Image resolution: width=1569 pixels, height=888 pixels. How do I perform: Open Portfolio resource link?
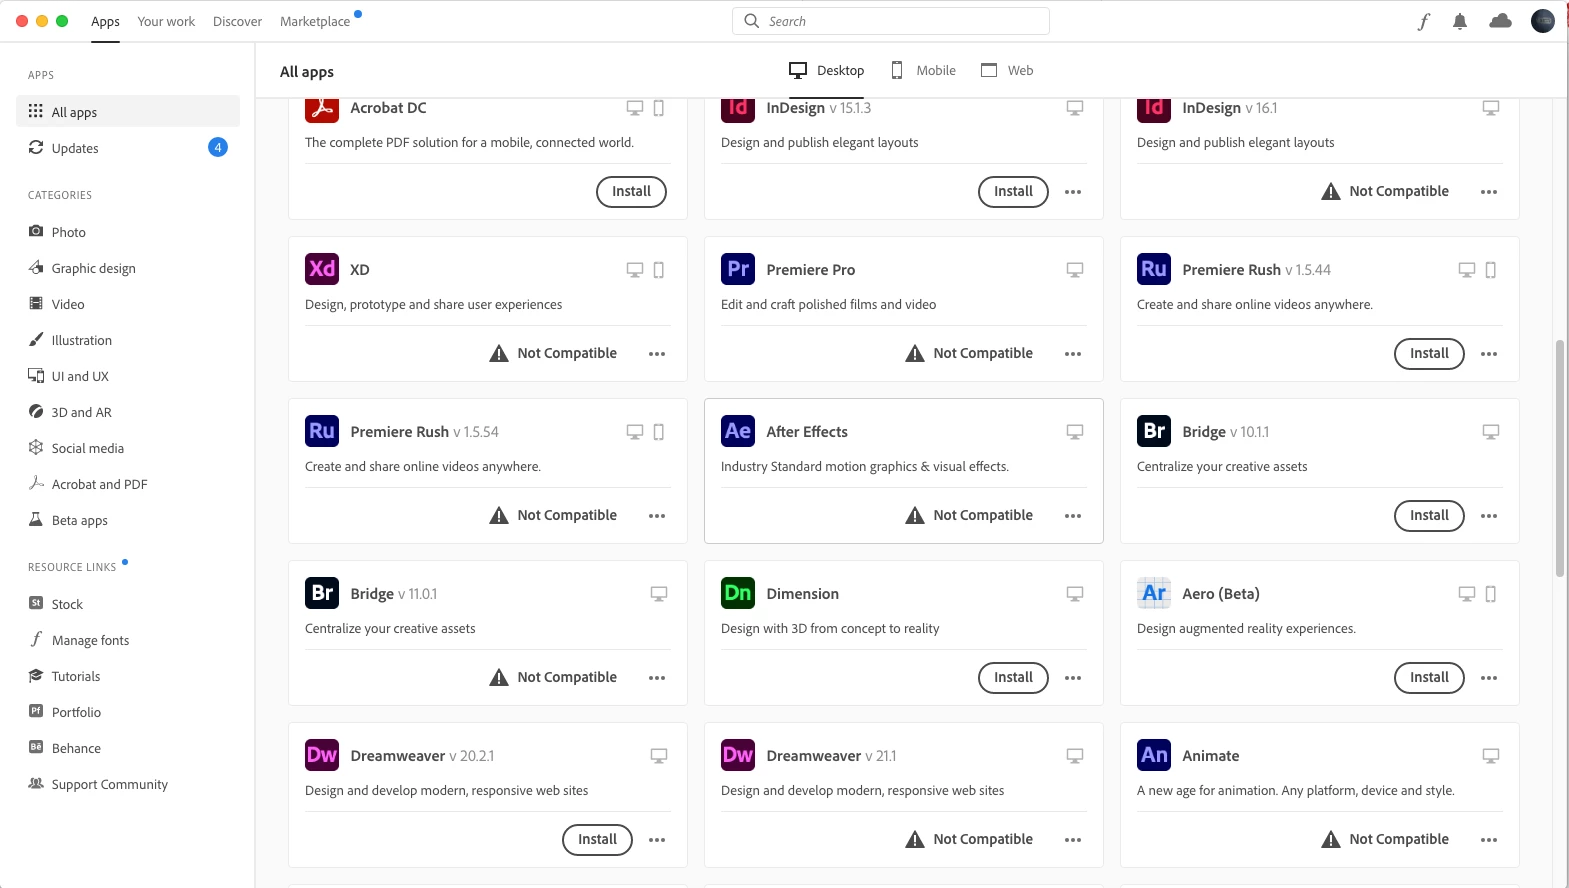[128, 712]
